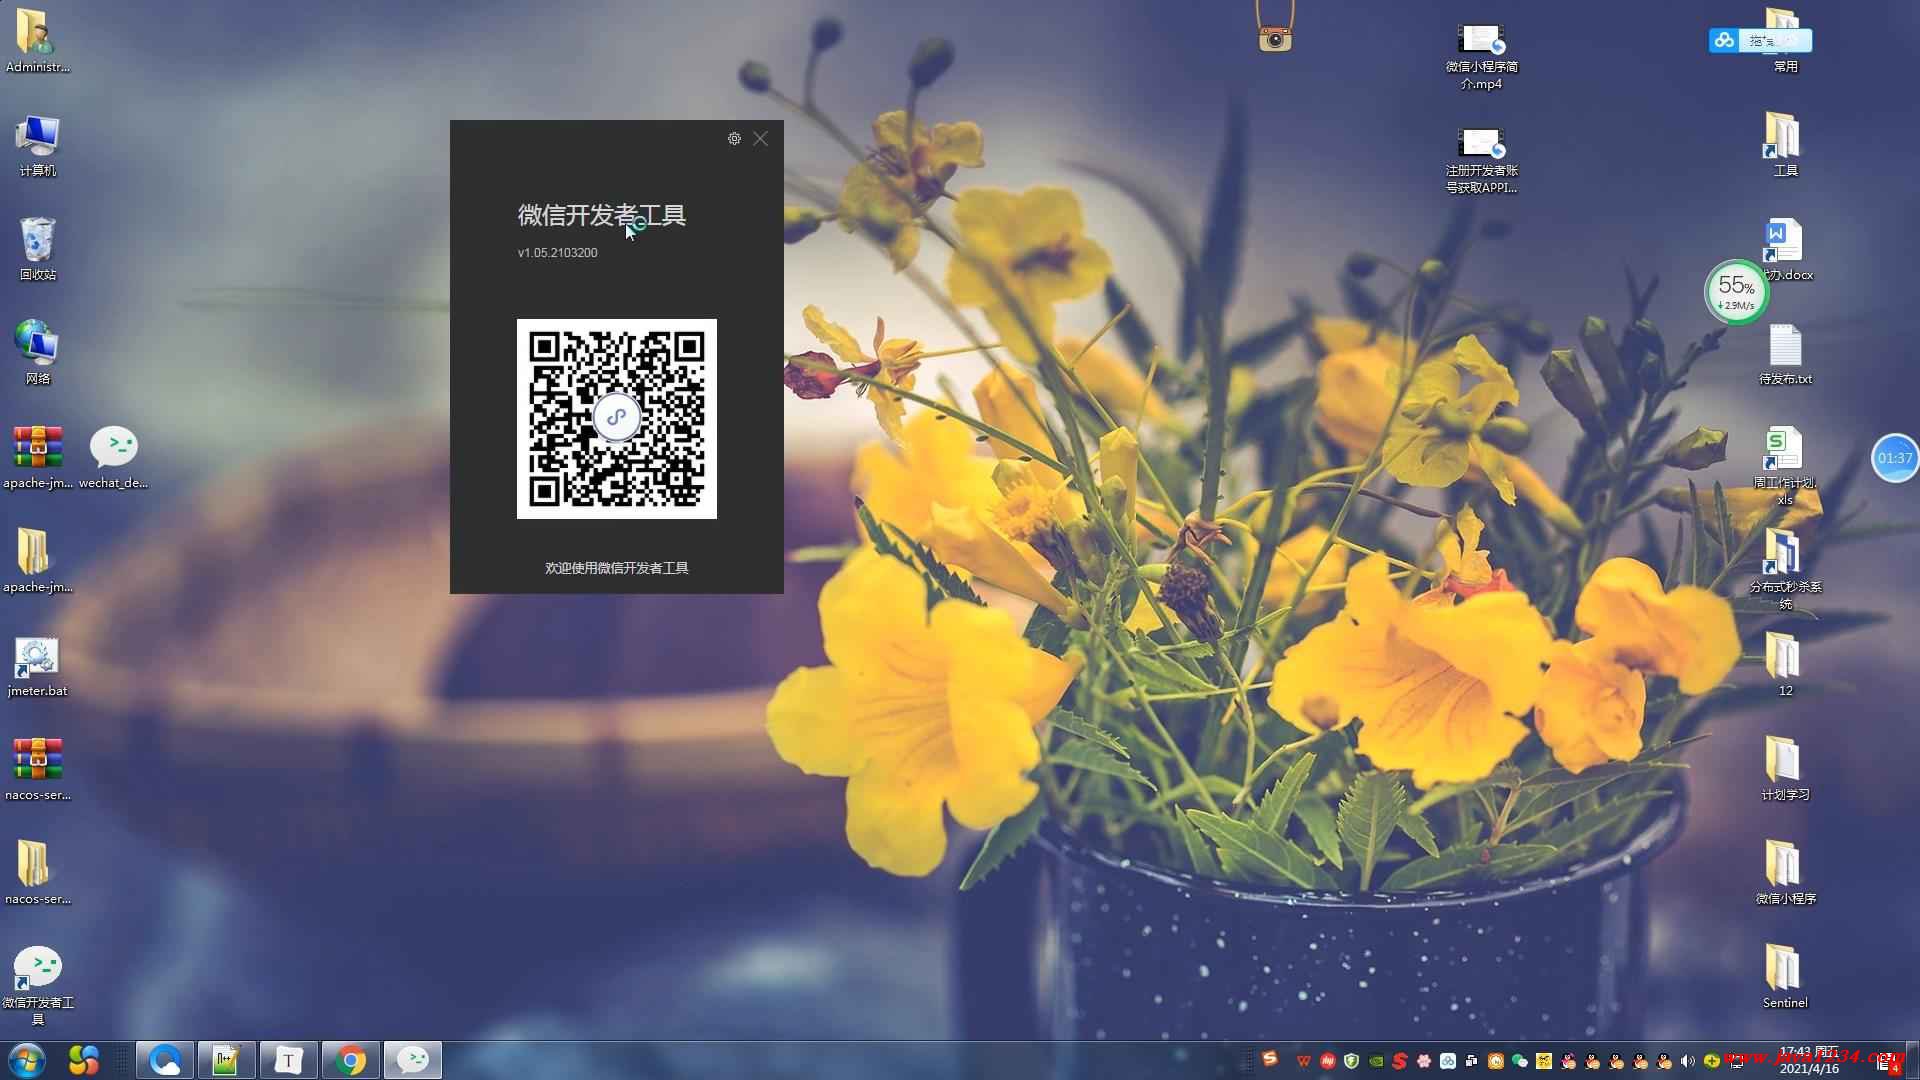Switch to WeChat DevTools taskbar button

pyautogui.click(x=412, y=1060)
